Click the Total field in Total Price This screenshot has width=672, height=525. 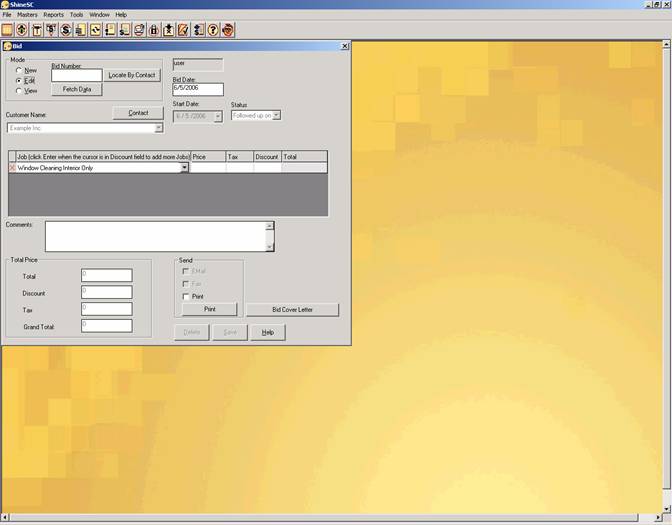tap(107, 275)
